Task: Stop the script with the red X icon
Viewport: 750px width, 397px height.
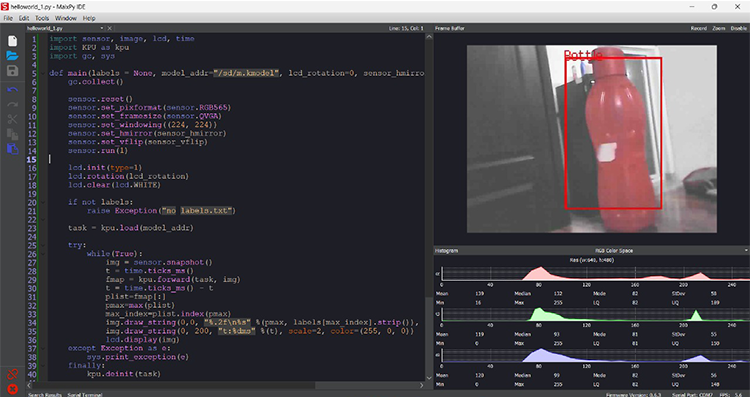Action: [12, 389]
